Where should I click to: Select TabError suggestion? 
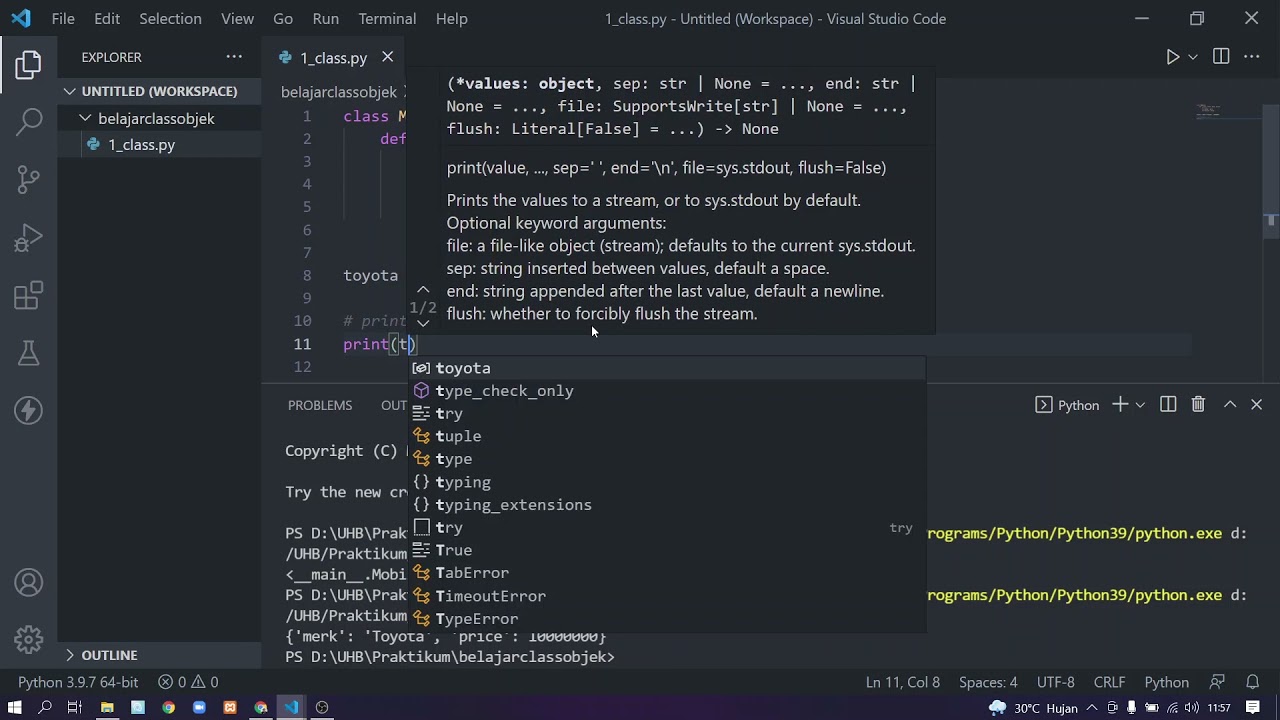point(668,573)
